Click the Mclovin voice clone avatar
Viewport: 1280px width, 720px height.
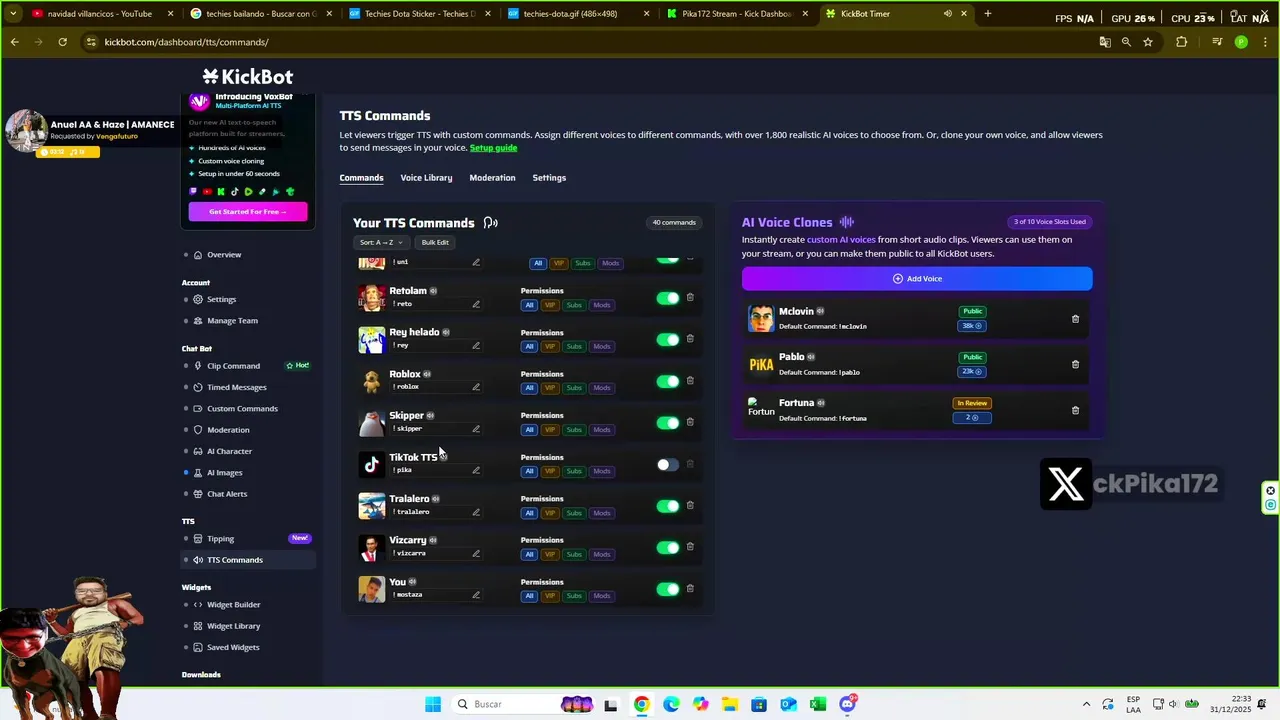click(x=761, y=319)
